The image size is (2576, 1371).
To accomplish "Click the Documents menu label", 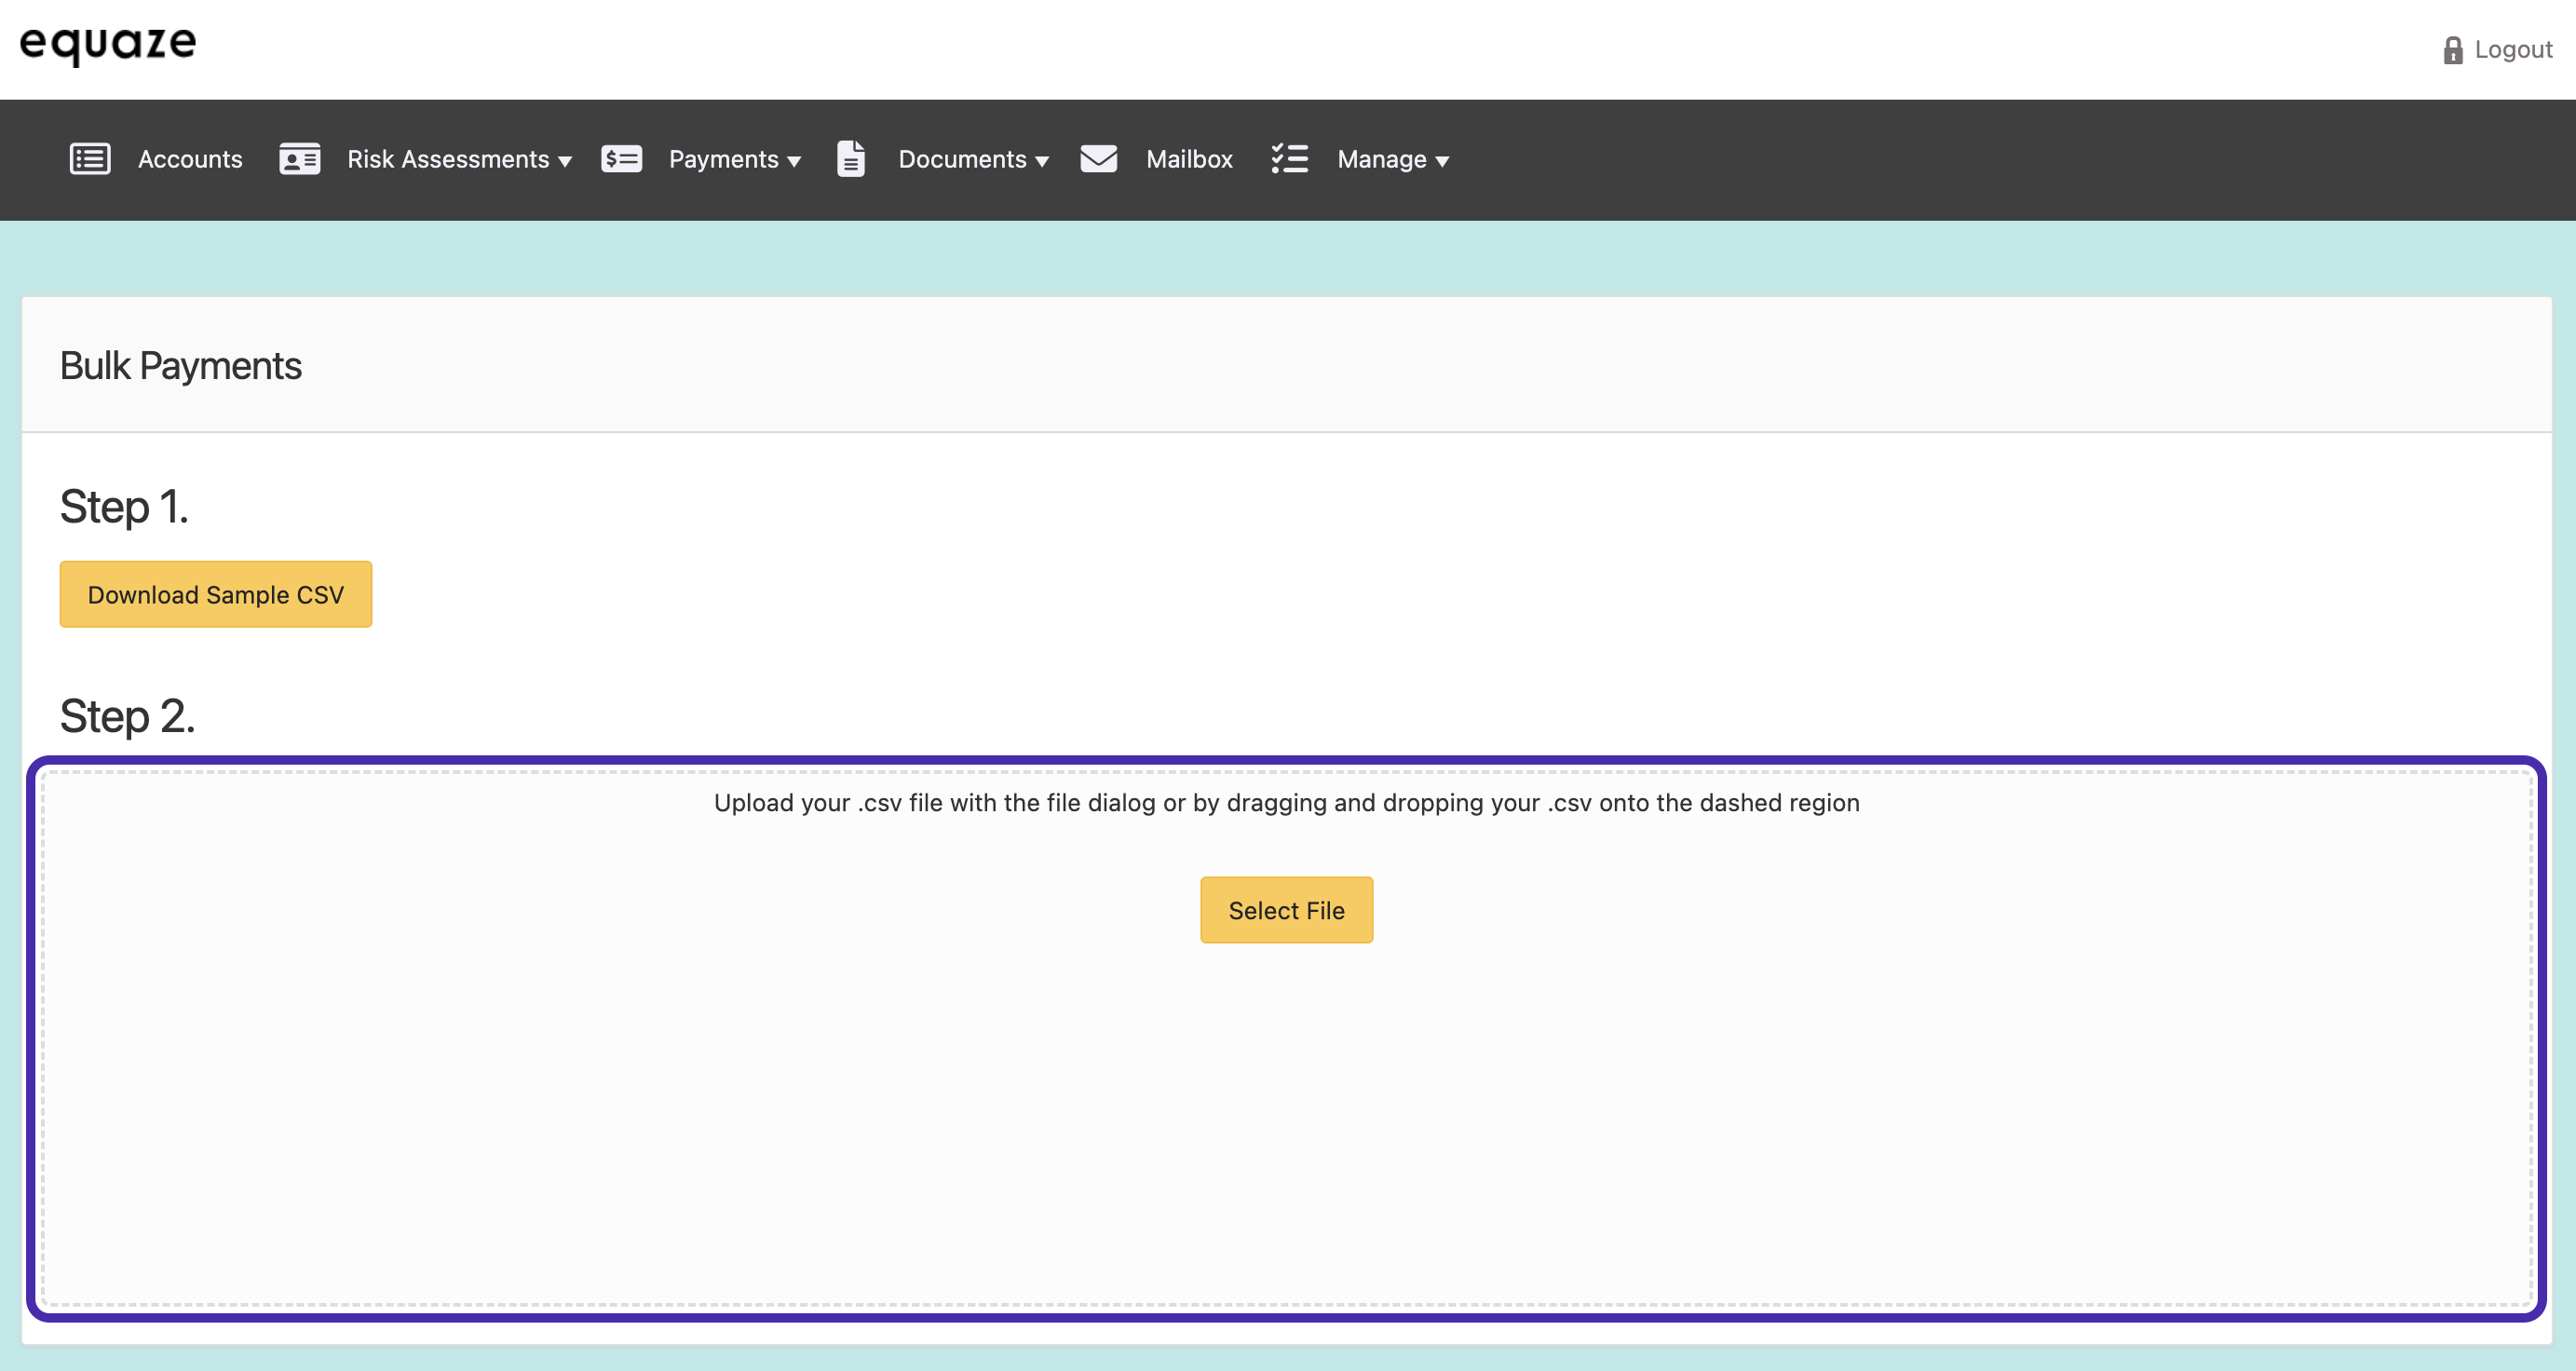I will (962, 159).
